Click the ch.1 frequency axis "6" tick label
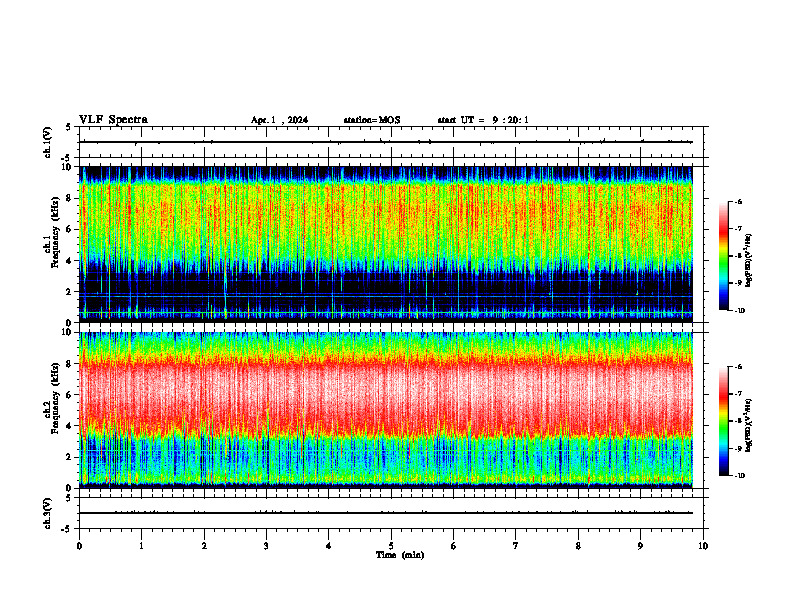Image resolution: width=792 pixels, height=612 pixels. coord(69,230)
